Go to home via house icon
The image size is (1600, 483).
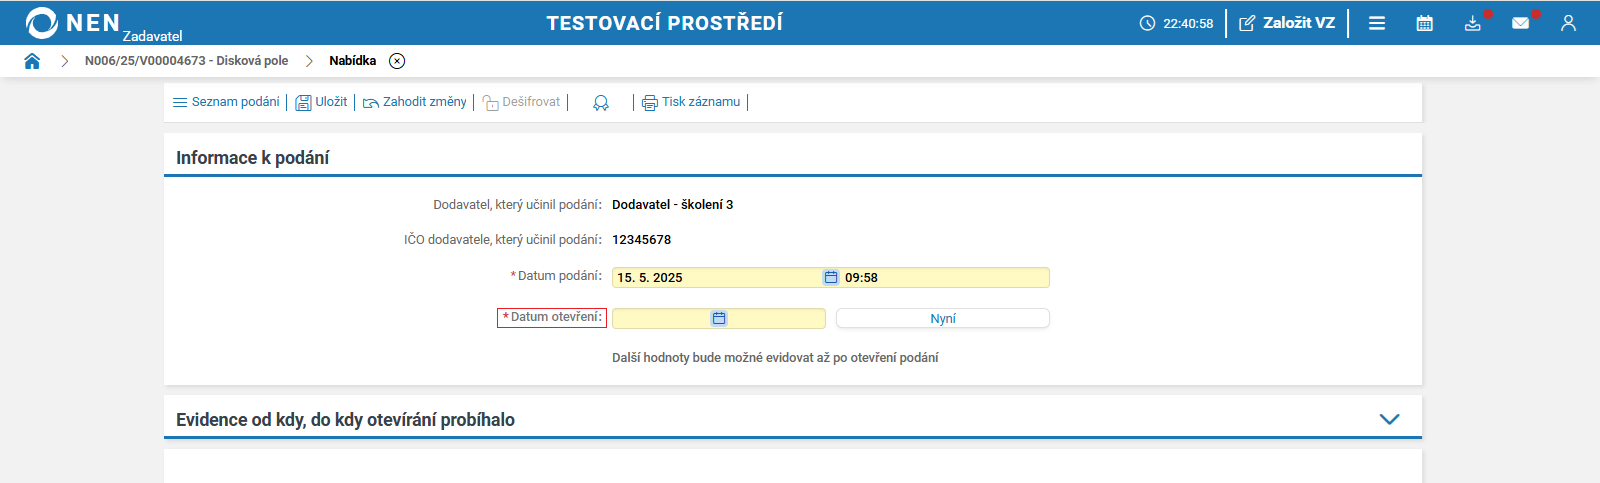[x=32, y=61]
